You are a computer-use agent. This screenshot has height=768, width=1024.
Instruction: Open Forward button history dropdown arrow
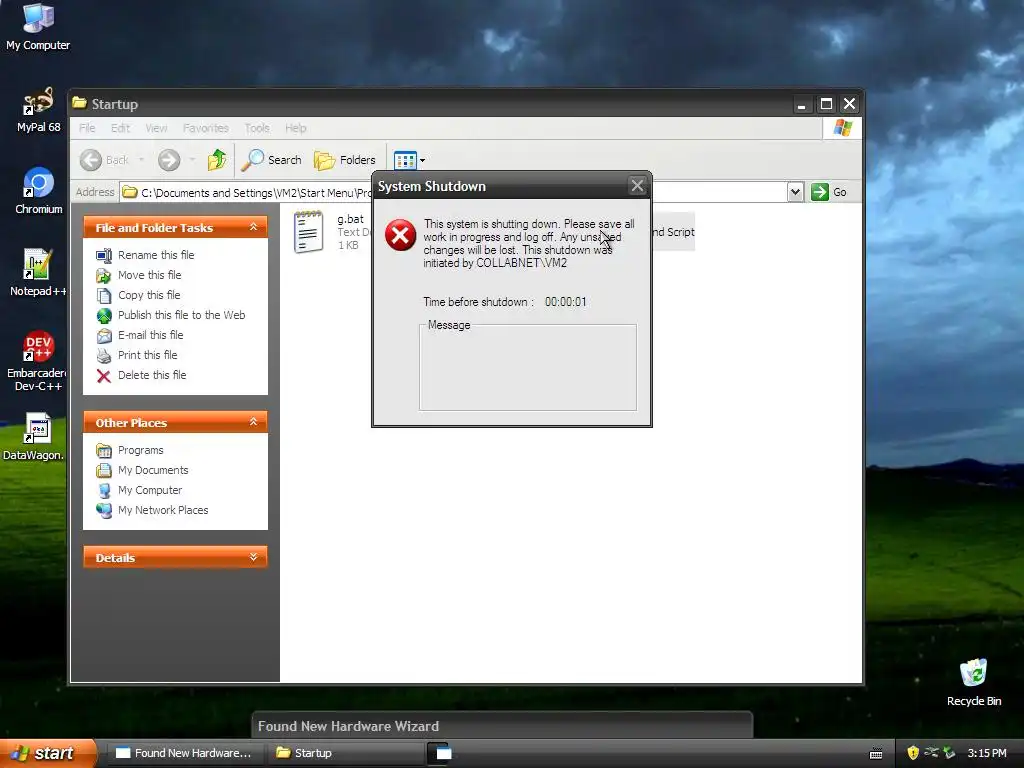tap(192, 160)
